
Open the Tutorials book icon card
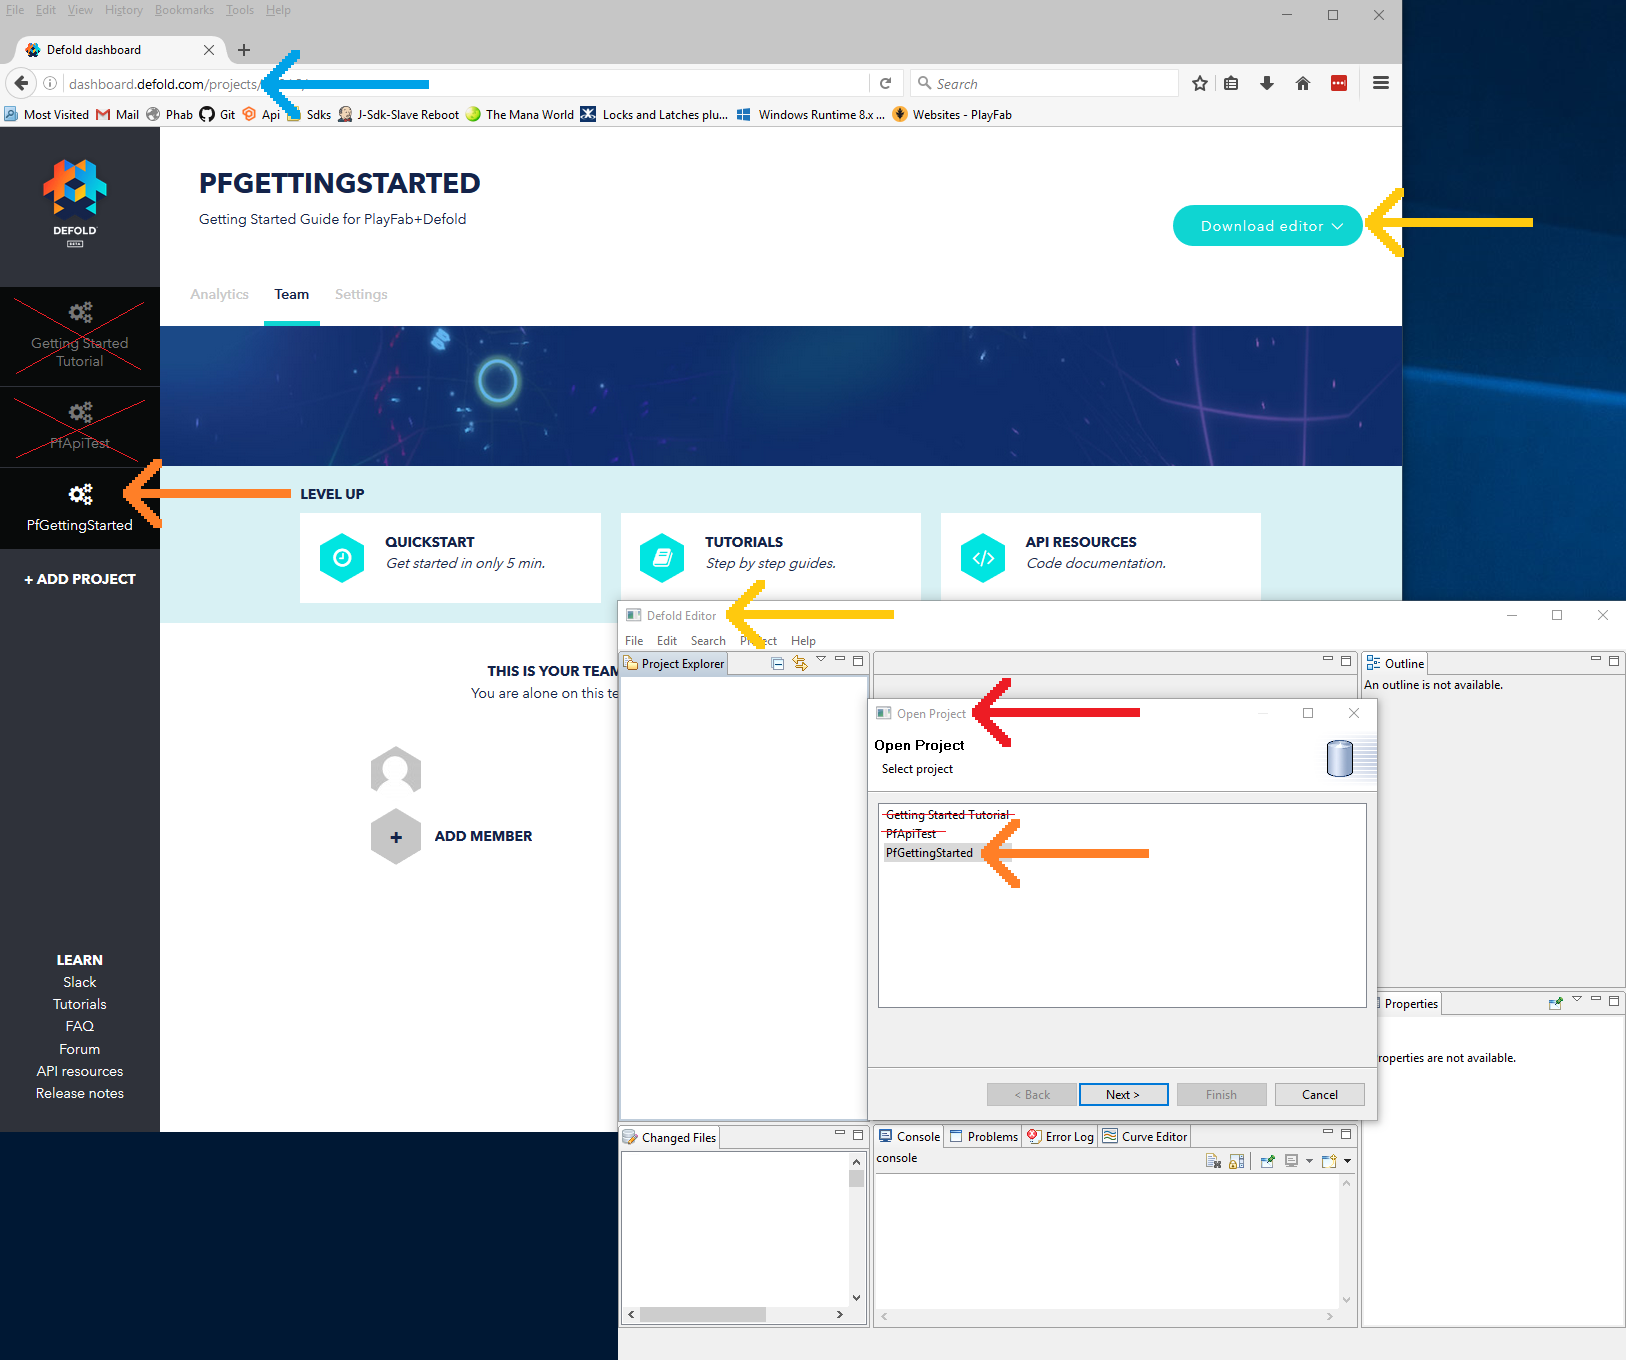[x=662, y=558]
